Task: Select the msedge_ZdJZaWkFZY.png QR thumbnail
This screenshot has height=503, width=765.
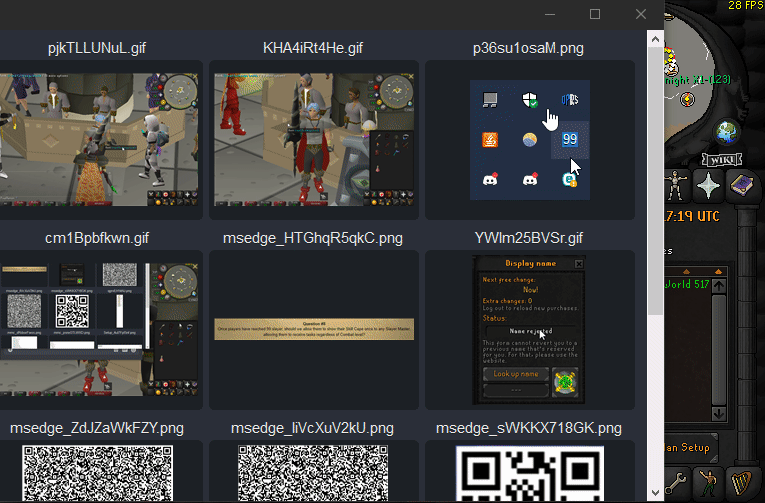Action: coord(97,471)
